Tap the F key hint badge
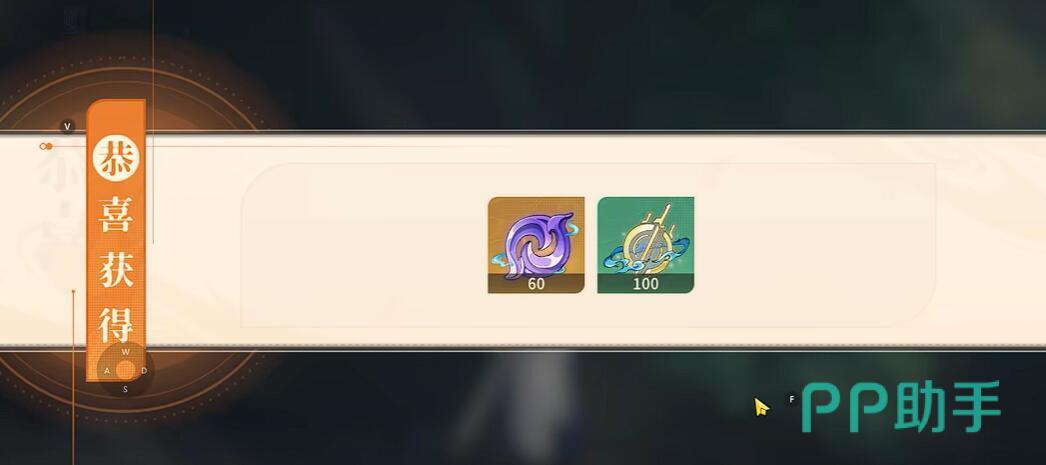 tap(792, 399)
